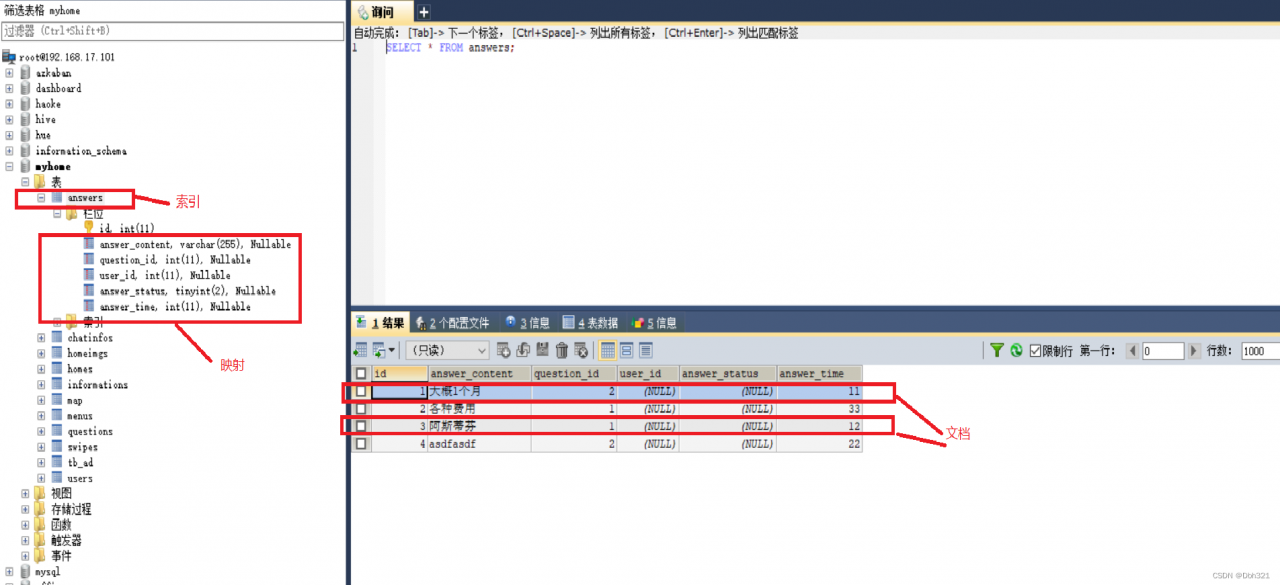Select the 询问 query tab
Image resolution: width=1280 pixels, height=585 pixels.
pos(382,12)
